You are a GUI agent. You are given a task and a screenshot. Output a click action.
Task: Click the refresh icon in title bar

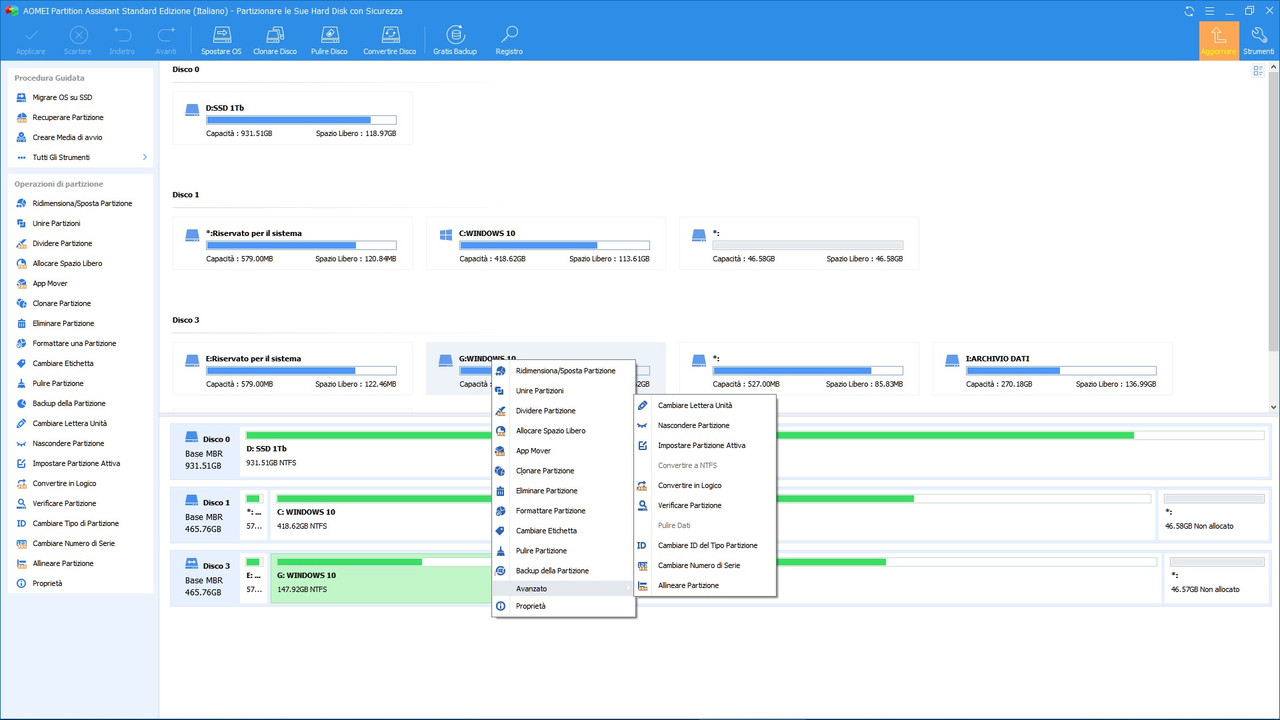coord(1188,10)
